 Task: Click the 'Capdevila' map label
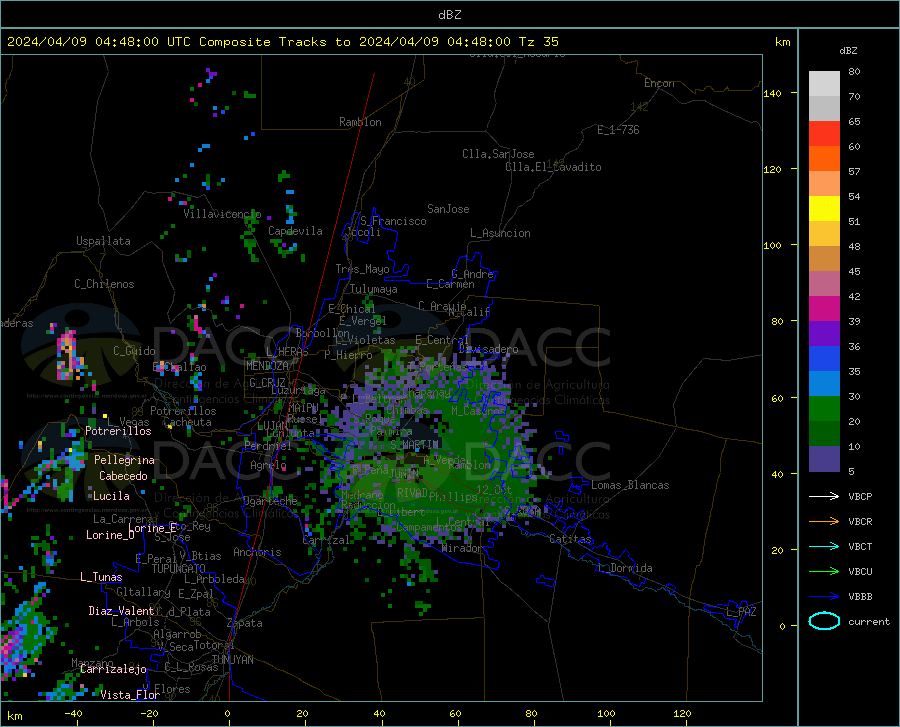point(295,231)
